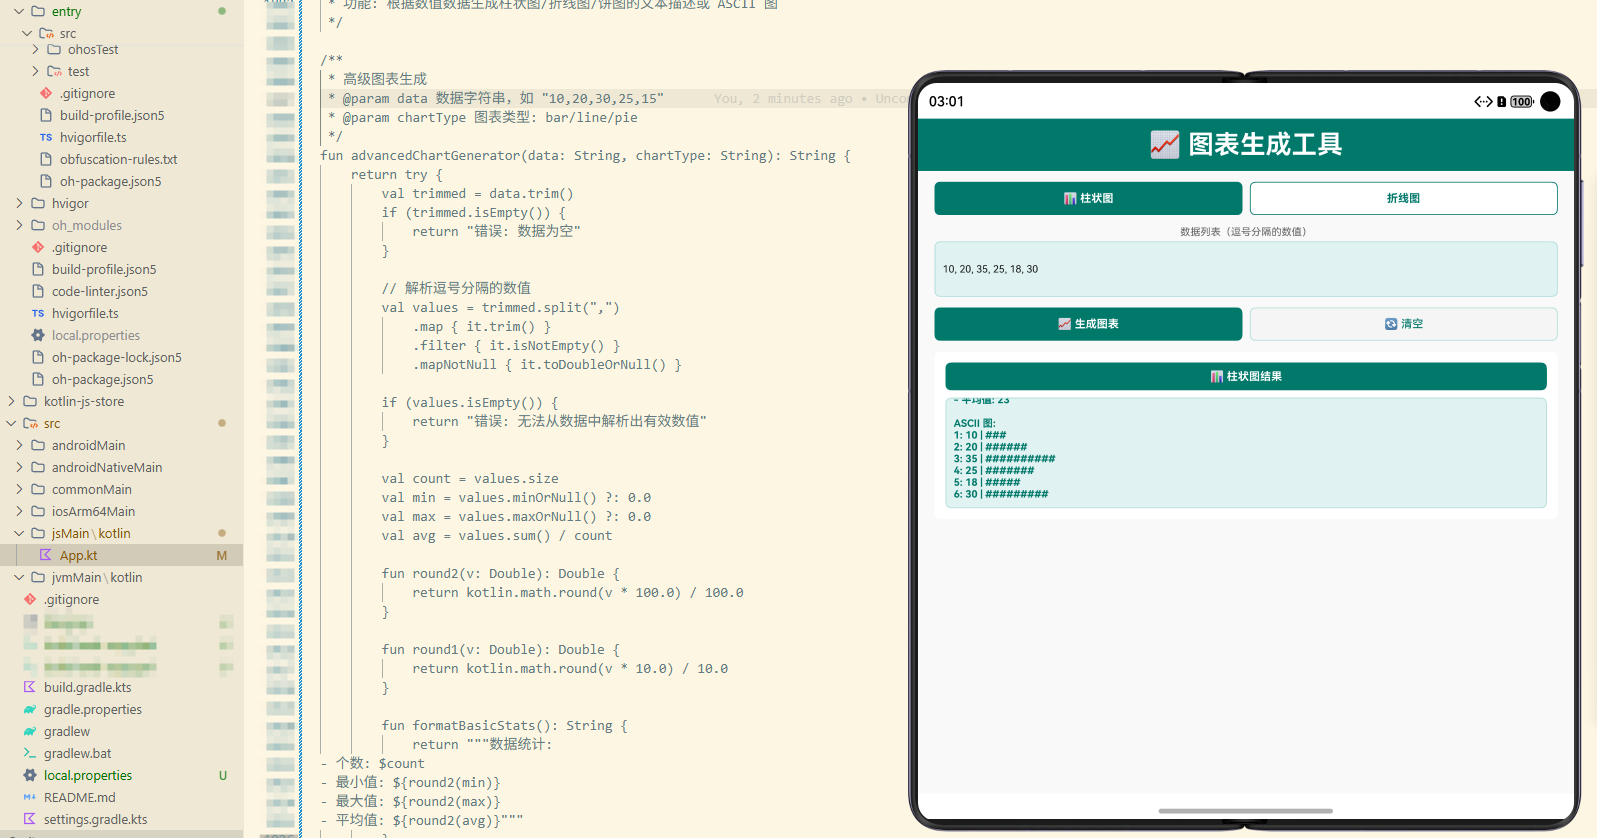The width and height of the screenshot is (1597, 838).
Task: Expand the hvigor folder
Action: [19, 203]
